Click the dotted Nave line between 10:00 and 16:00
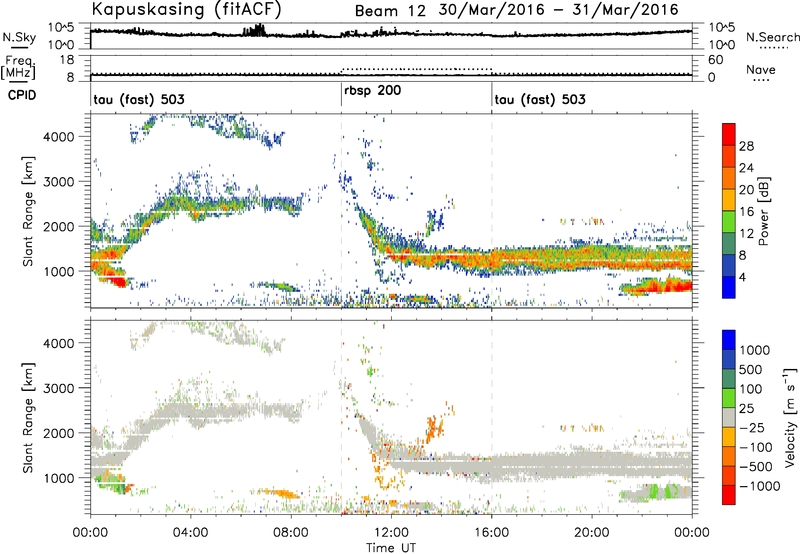 click(x=416, y=68)
